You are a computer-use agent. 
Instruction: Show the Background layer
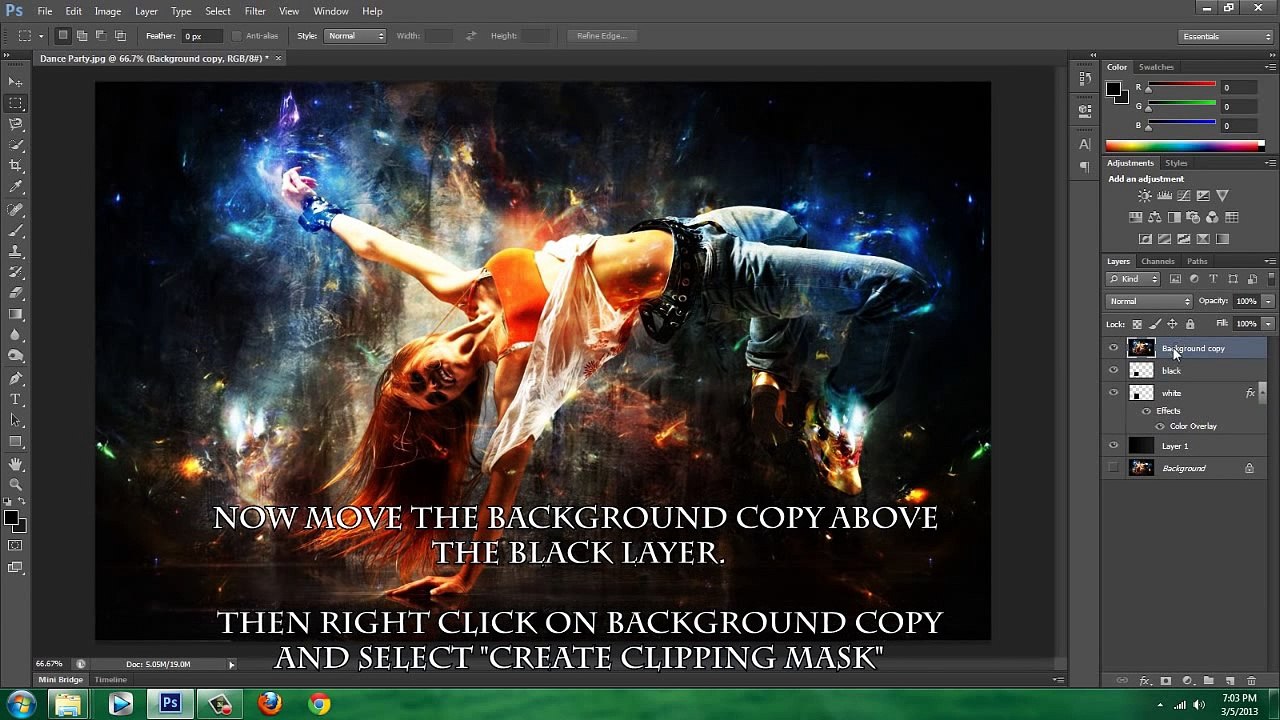1113,468
